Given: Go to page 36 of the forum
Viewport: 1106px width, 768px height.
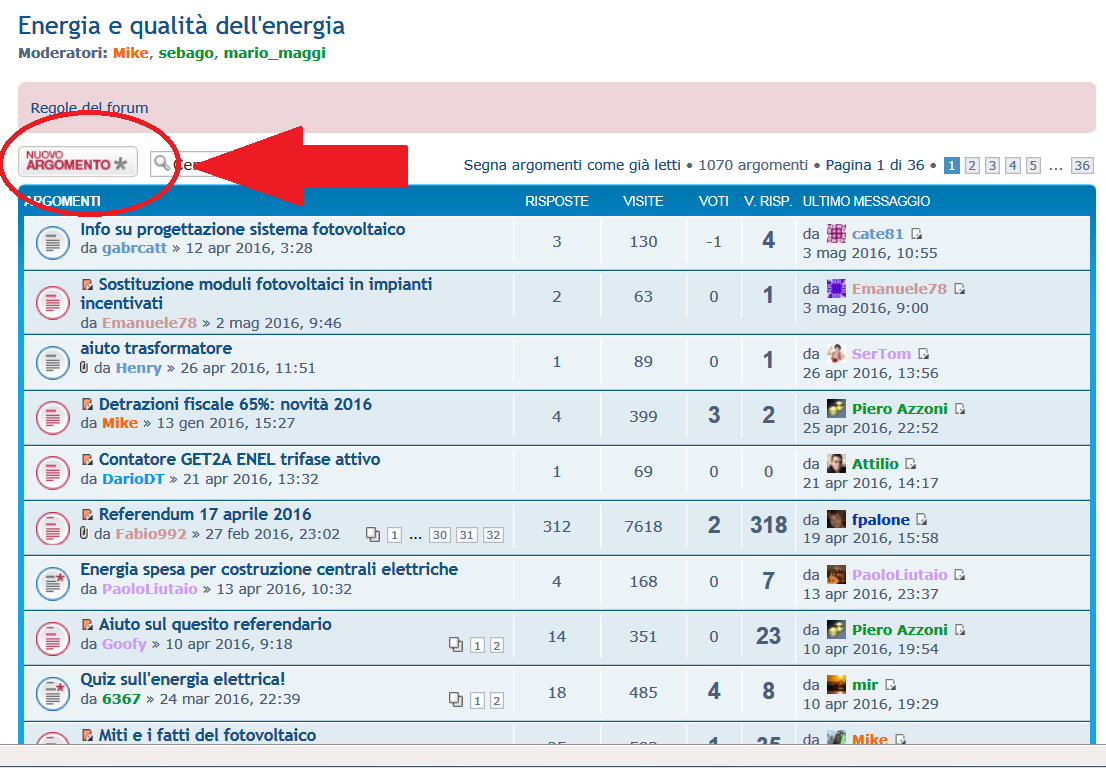Looking at the screenshot, I should coord(1081,166).
